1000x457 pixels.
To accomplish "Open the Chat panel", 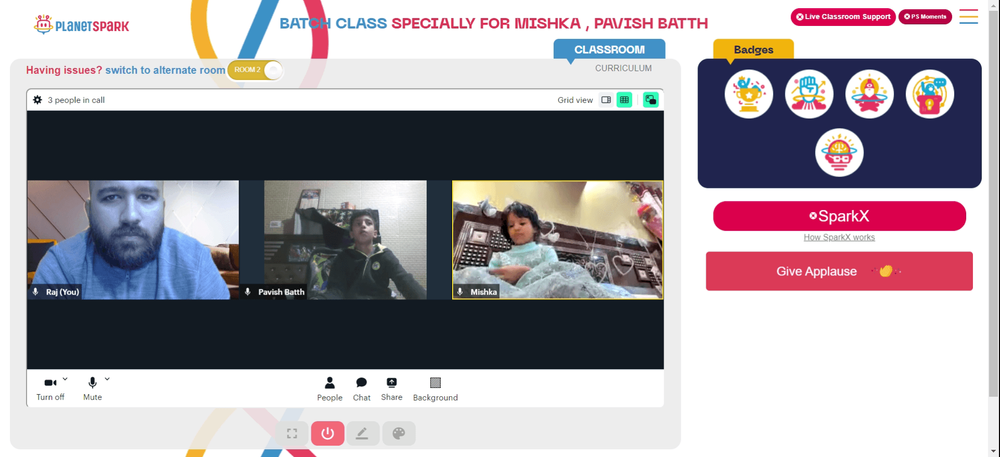I will tap(362, 389).
